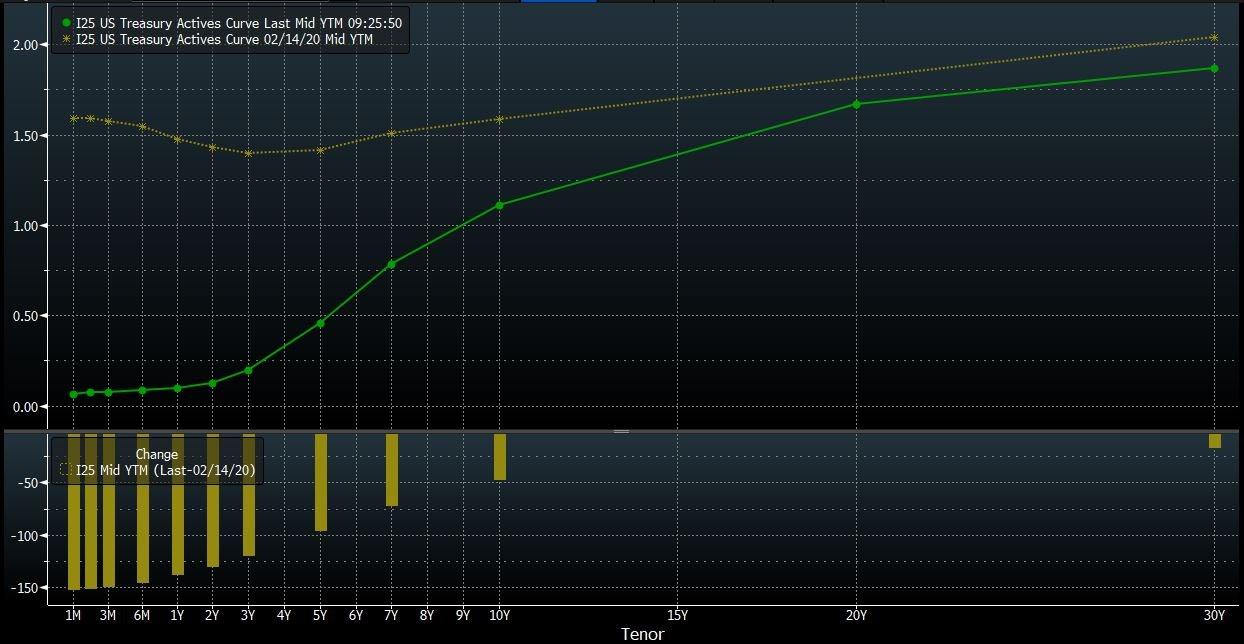The width and height of the screenshot is (1244, 644).
Task: Click the '6M' tenor axis label
Action: coord(142,615)
